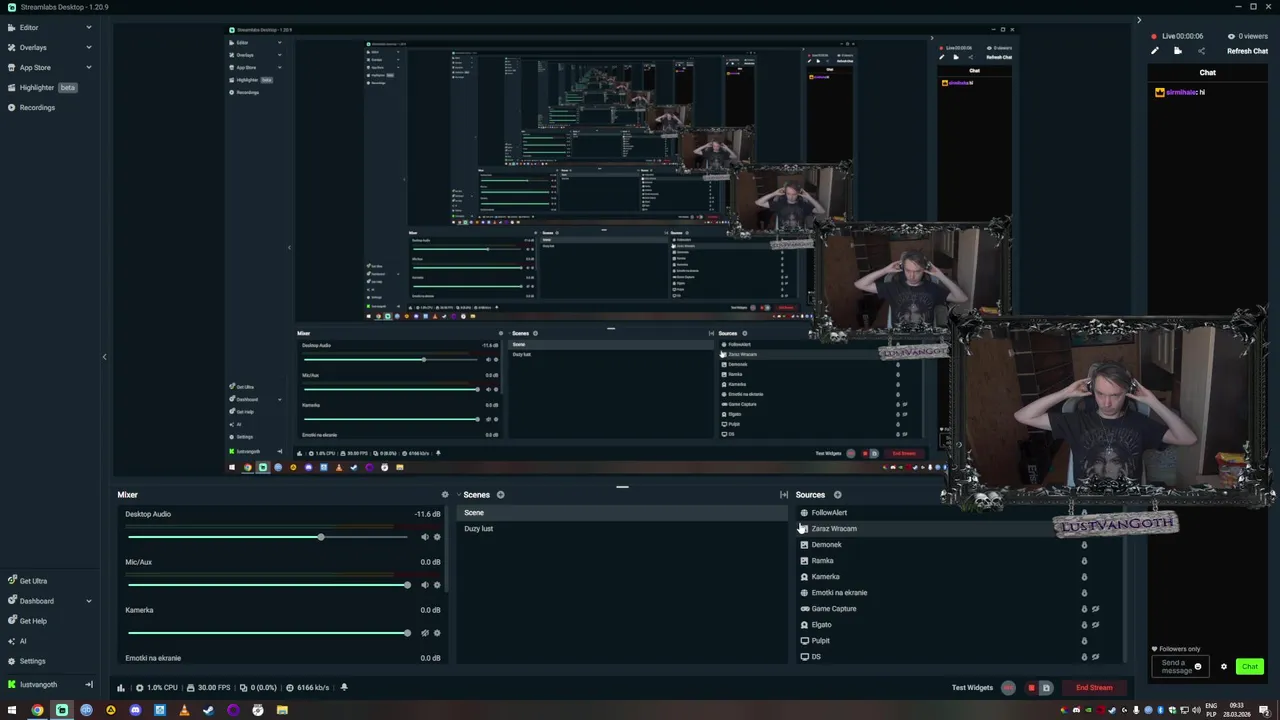Open Settings gear in sidebar
The width and height of the screenshot is (1280, 720).
(x=26, y=661)
